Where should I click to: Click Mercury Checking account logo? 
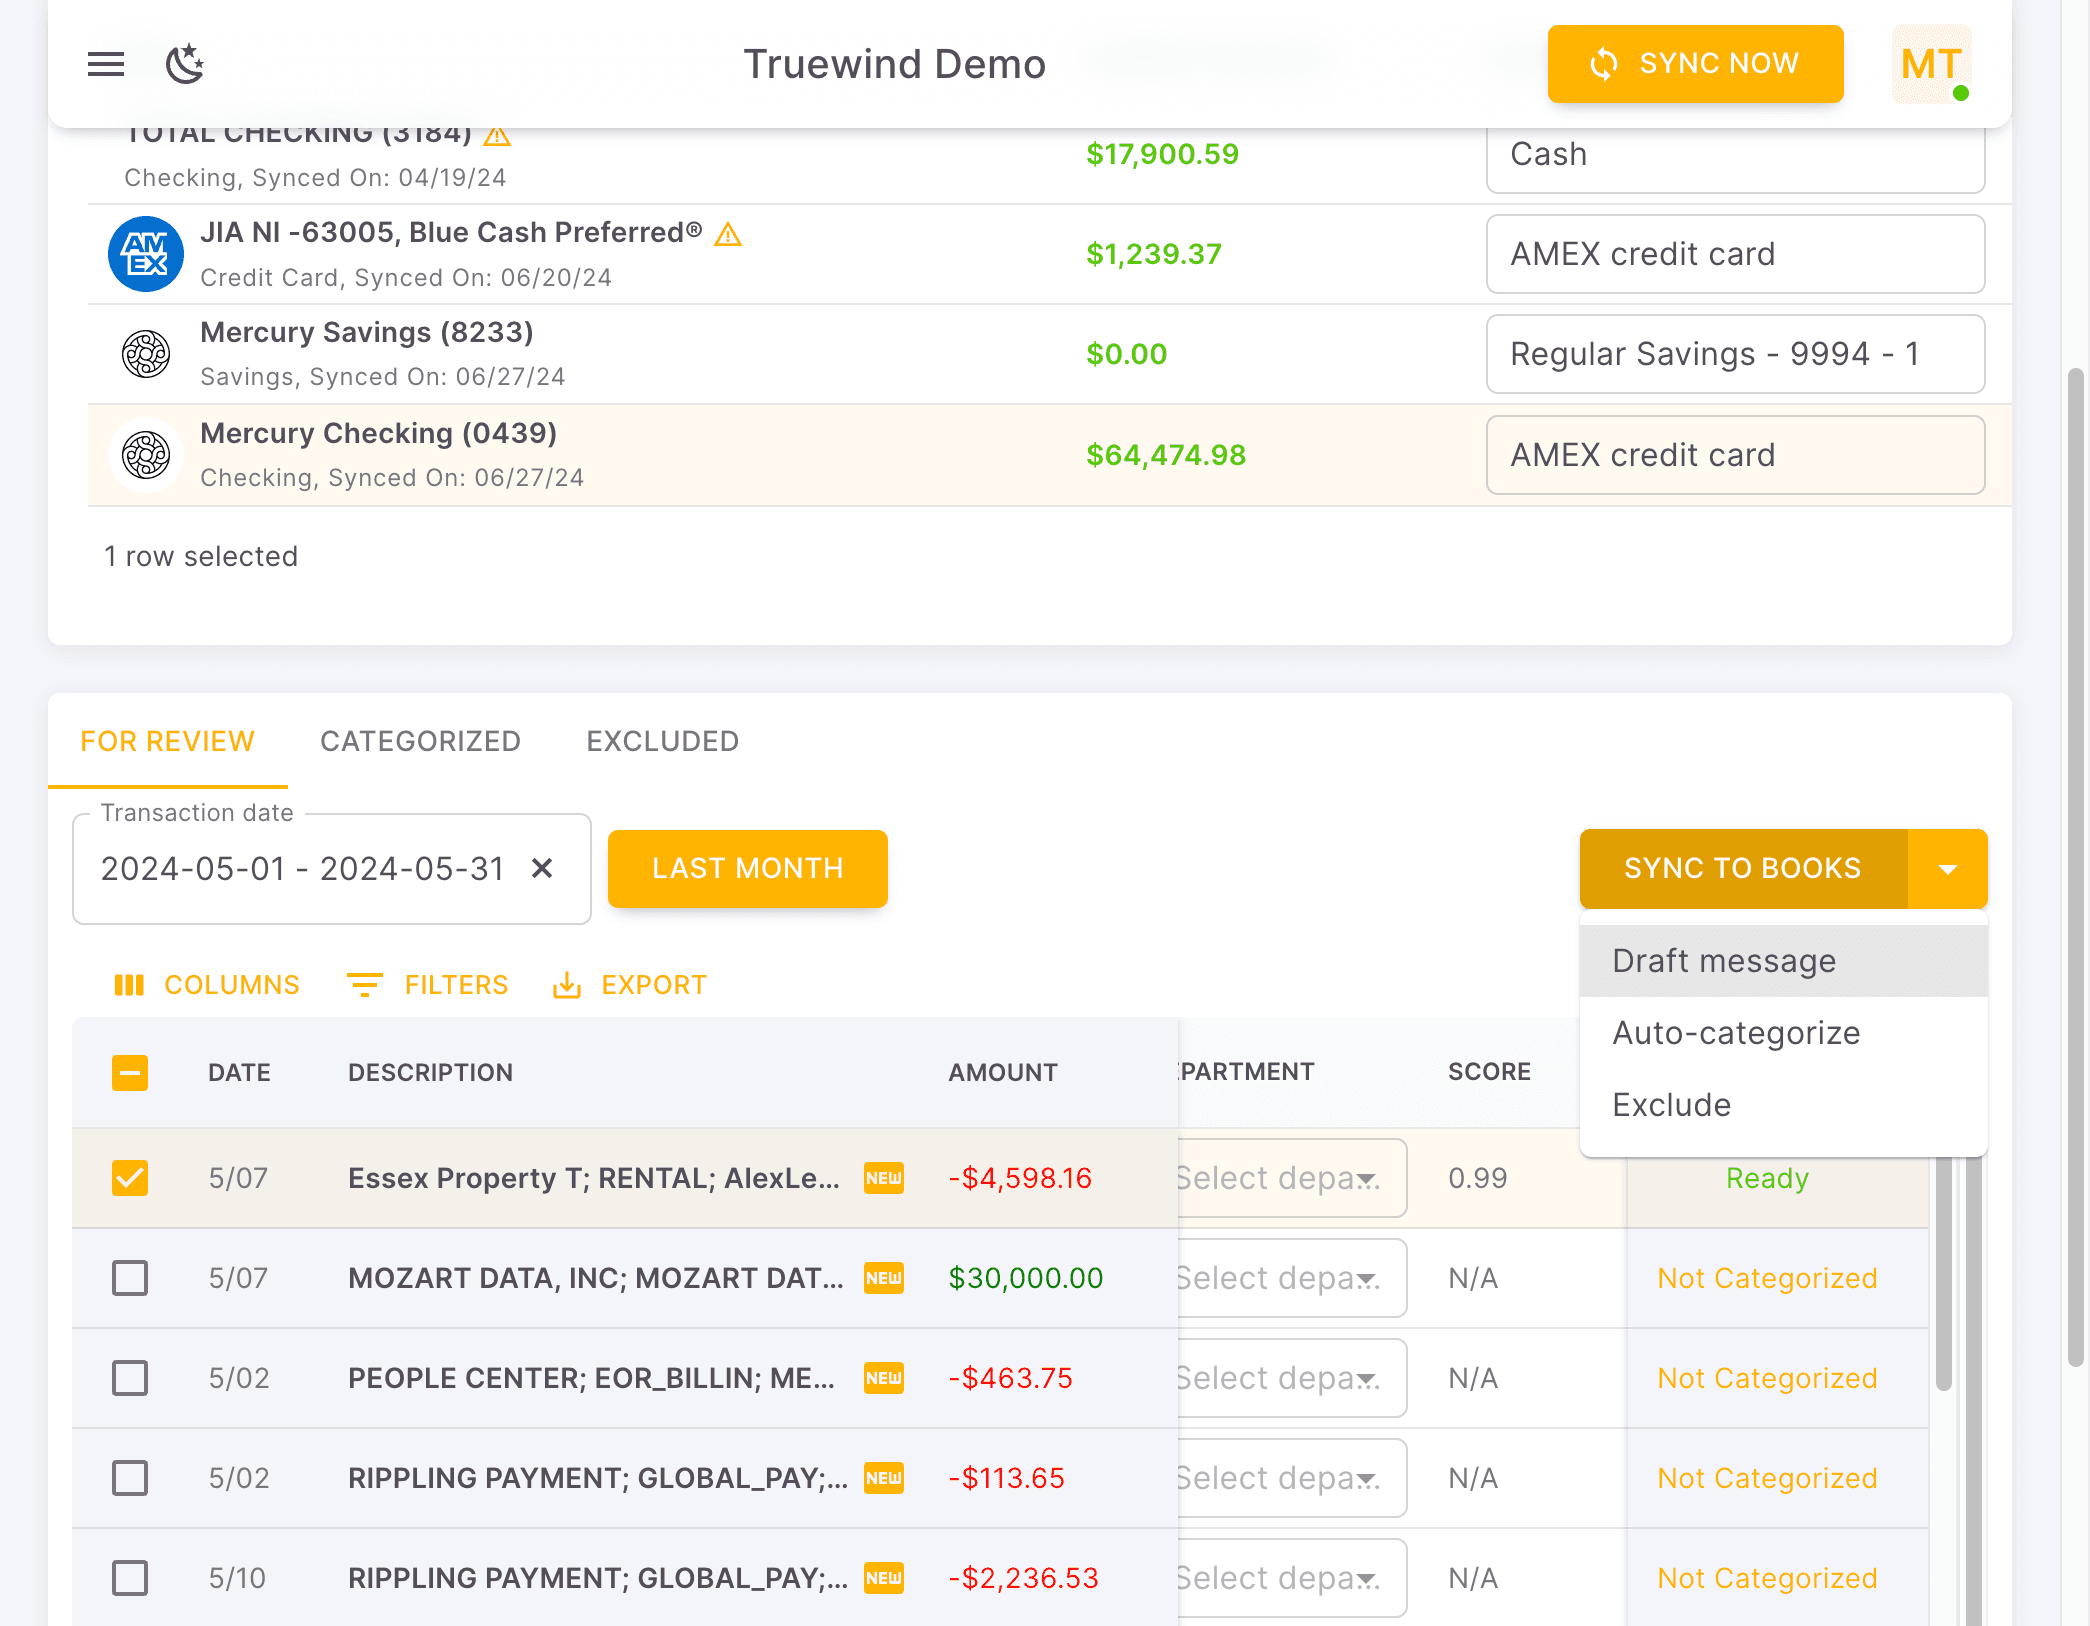(146, 455)
